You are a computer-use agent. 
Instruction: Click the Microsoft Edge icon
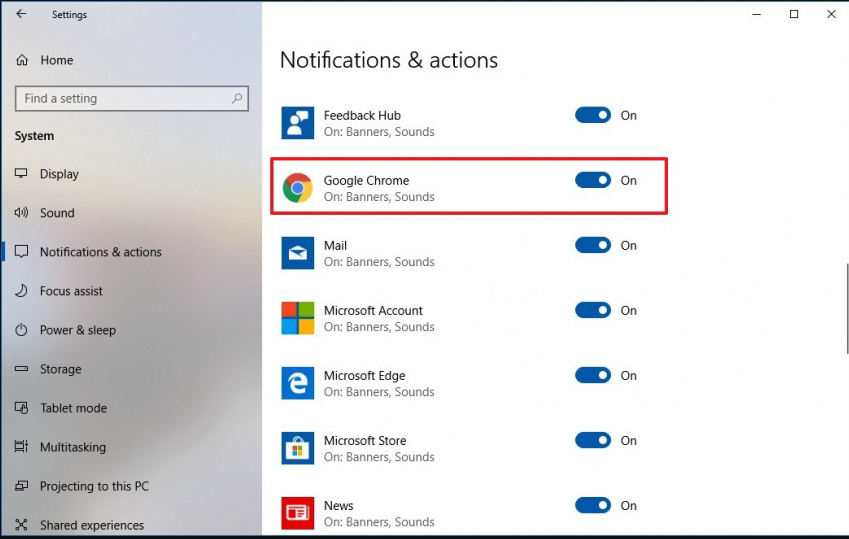coord(297,383)
